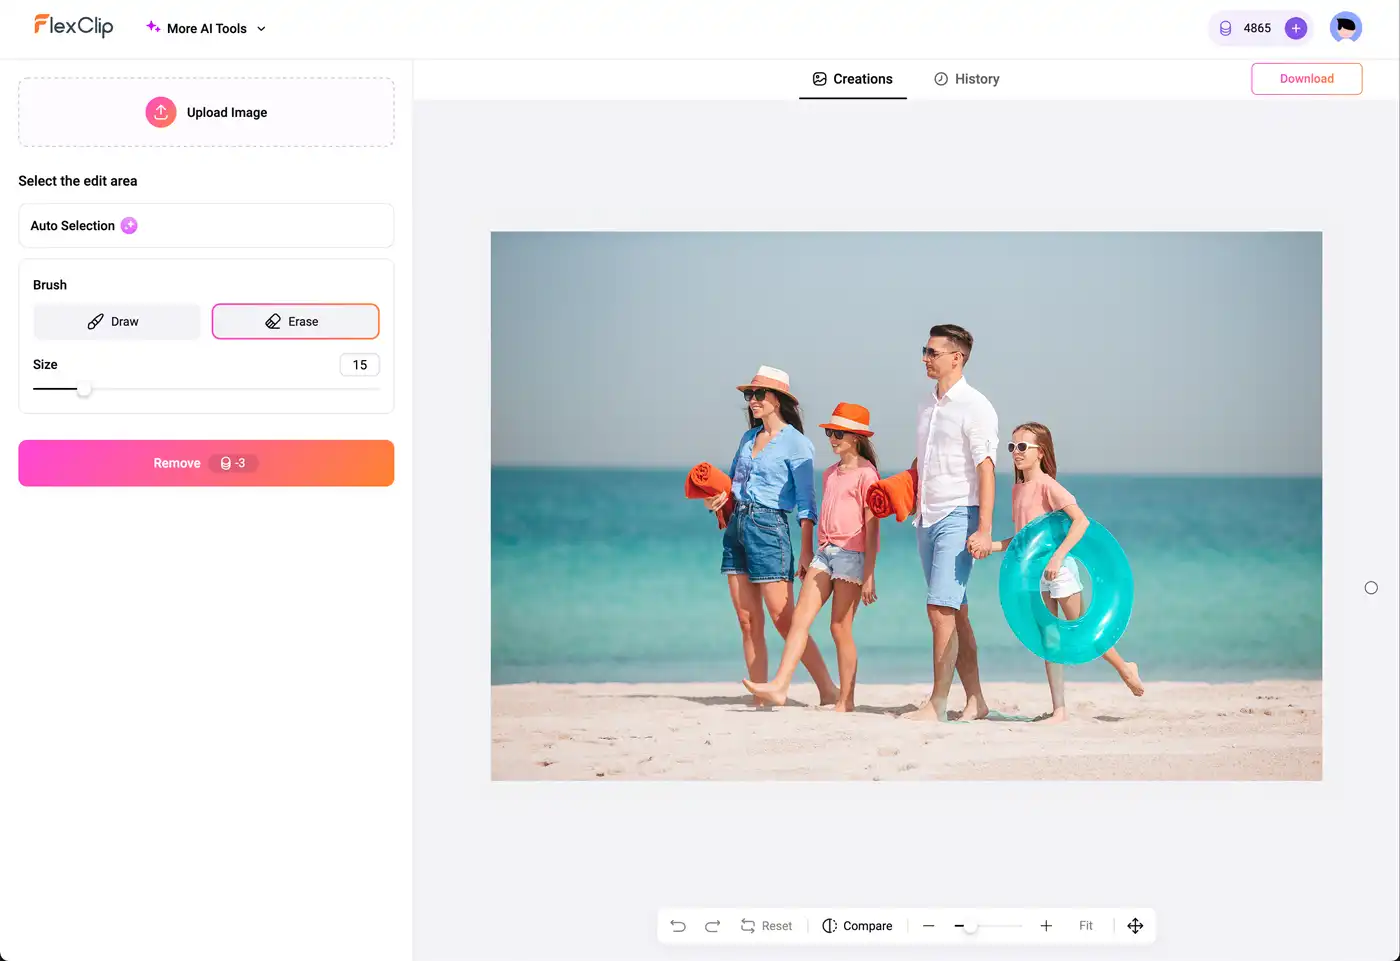Click the brush Size slider handle
Screen dimensions: 1400x961
tap(84, 389)
